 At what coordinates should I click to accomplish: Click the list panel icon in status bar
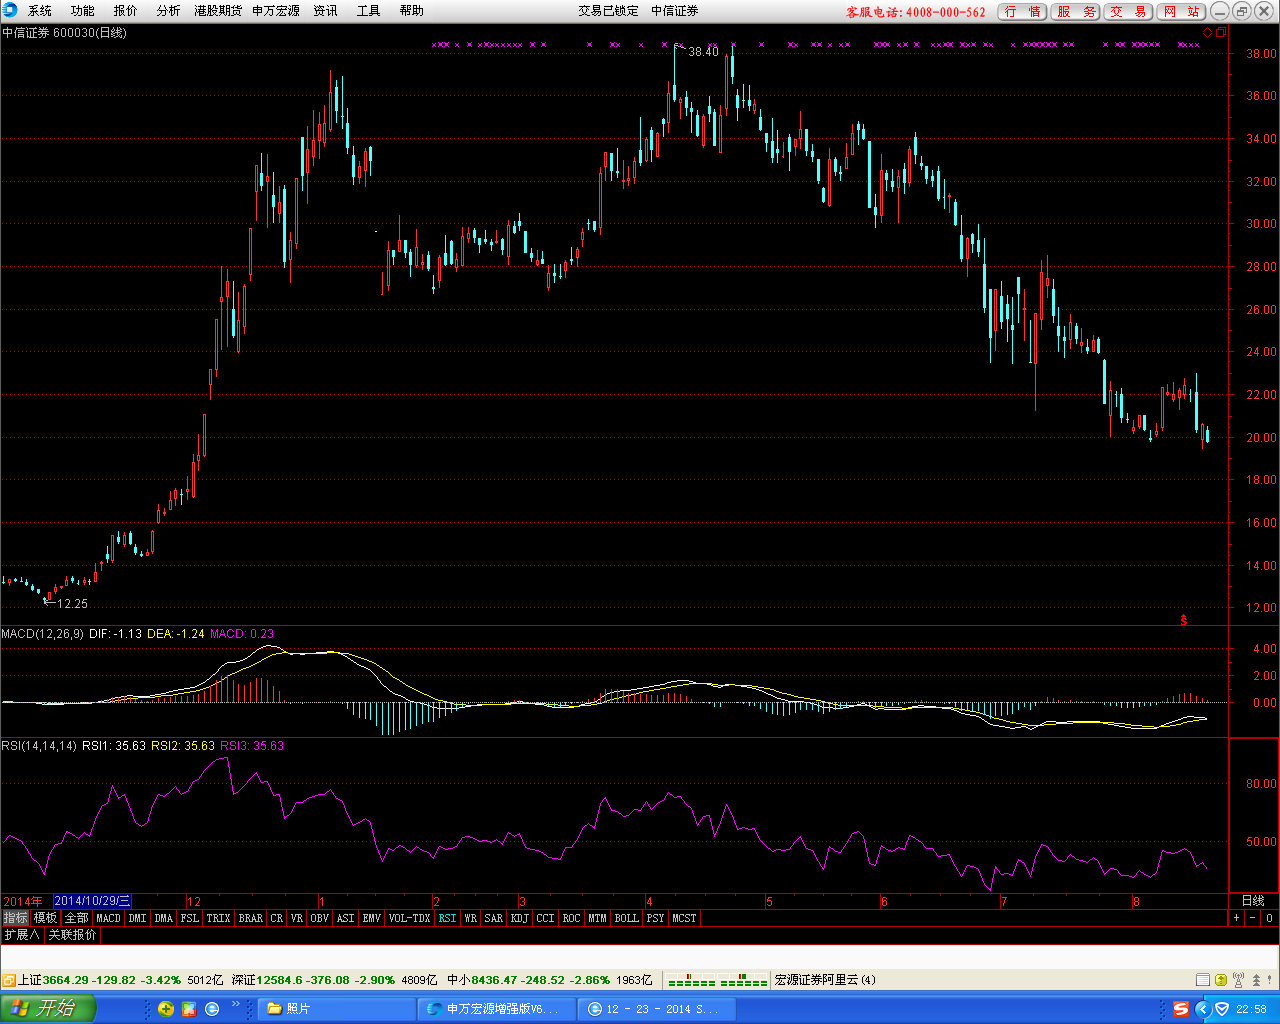click(1204, 980)
